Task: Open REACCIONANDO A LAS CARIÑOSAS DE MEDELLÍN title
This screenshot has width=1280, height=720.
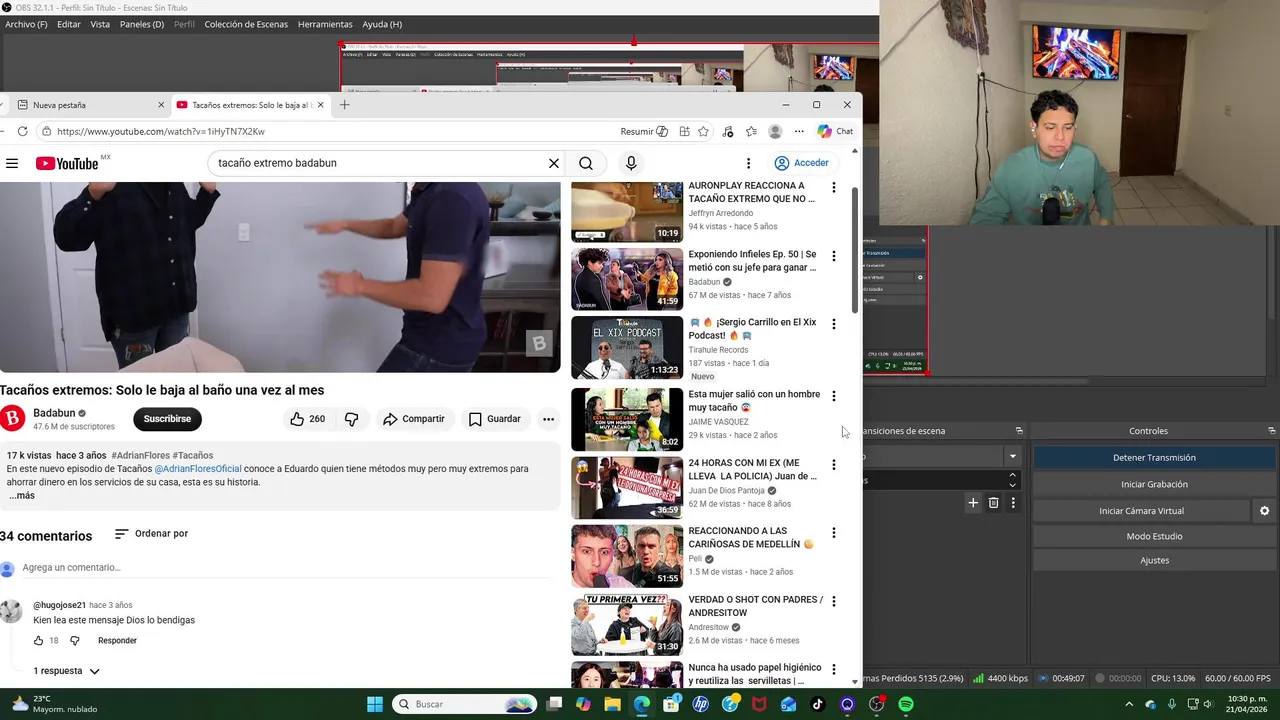Action: click(x=751, y=538)
